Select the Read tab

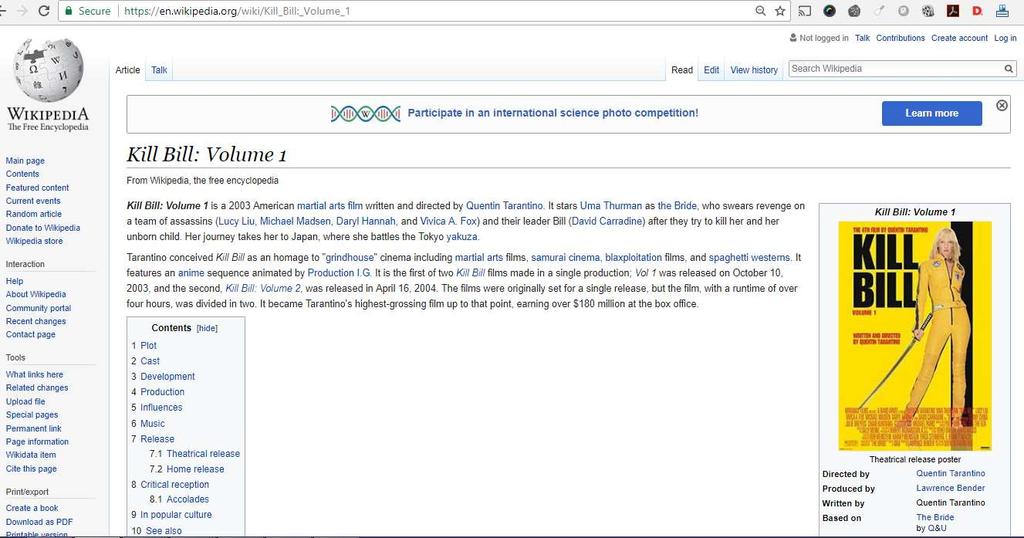coord(682,70)
